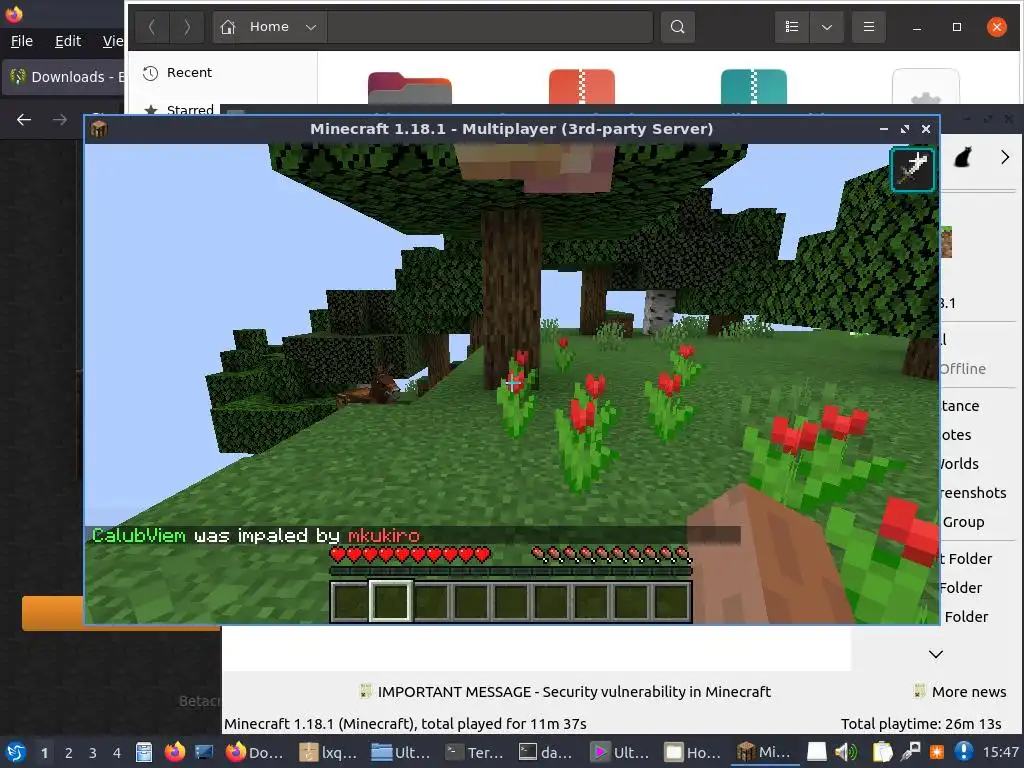Click the show desktop icon on the taskbar
The height and width of the screenshot is (768, 1024).
(x=204, y=752)
